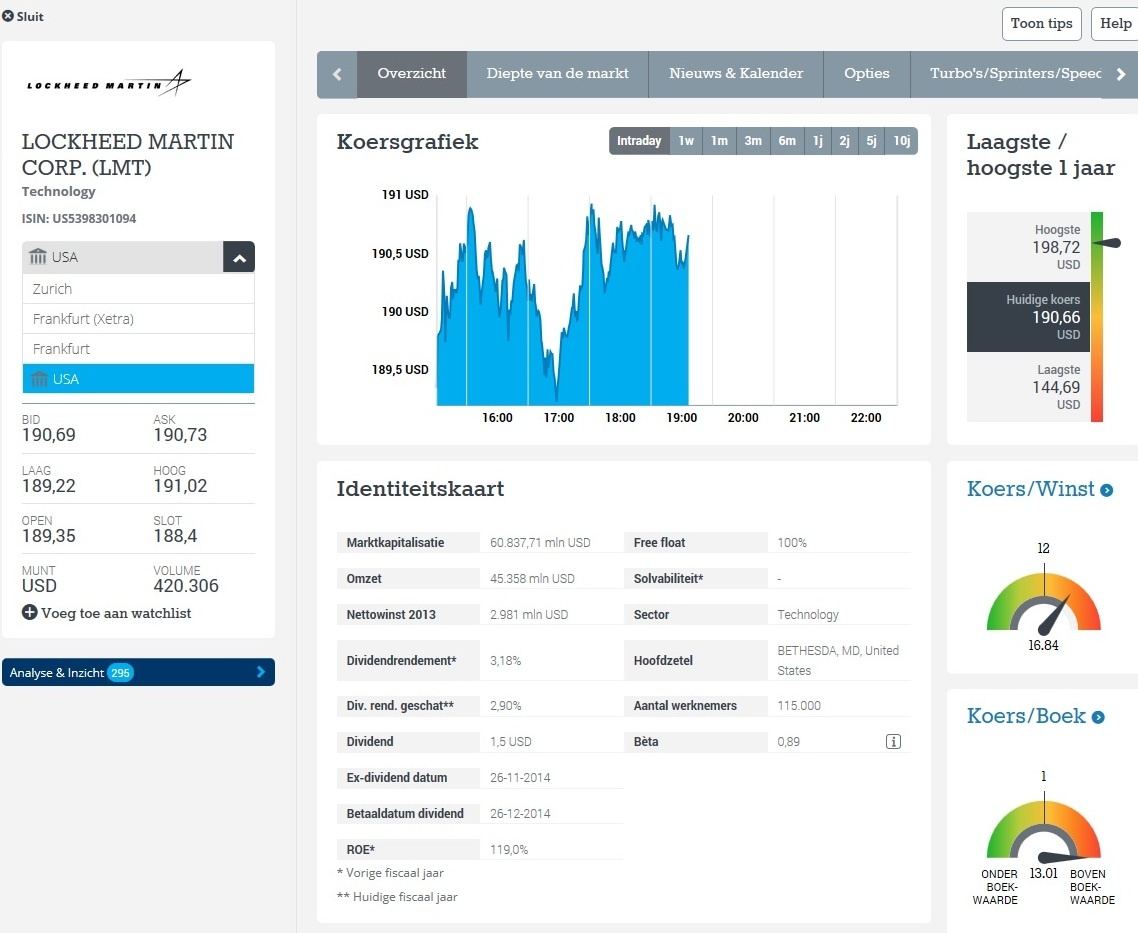Click the arrow icon next to Koers/Winst
The image size is (1138, 933).
click(x=1106, y=490)
